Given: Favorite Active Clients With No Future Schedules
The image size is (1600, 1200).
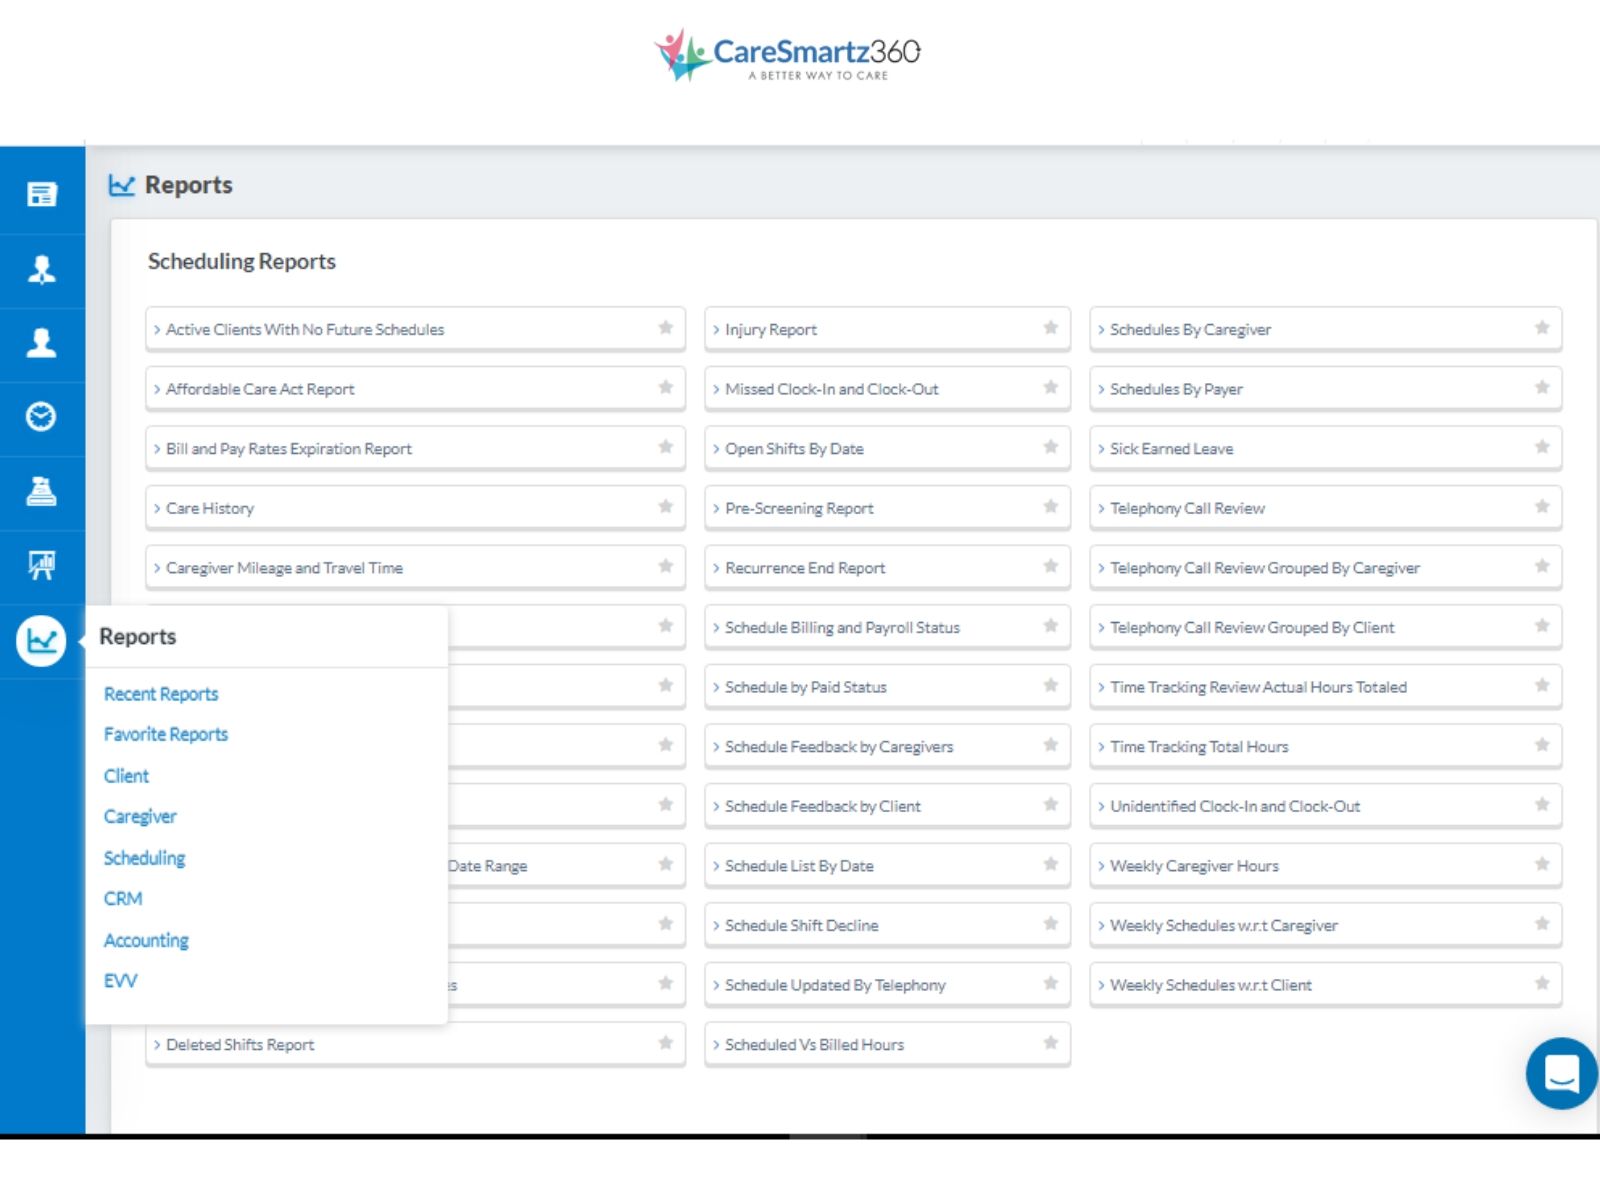Looking at the screenshot, I should (666, 328).
